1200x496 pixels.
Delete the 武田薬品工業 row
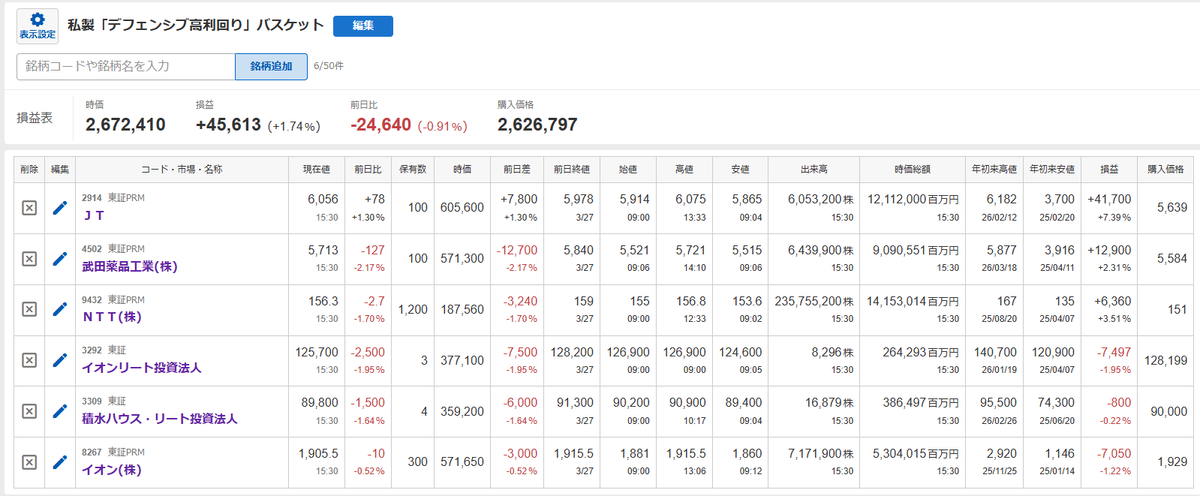(x=29, y=259)
